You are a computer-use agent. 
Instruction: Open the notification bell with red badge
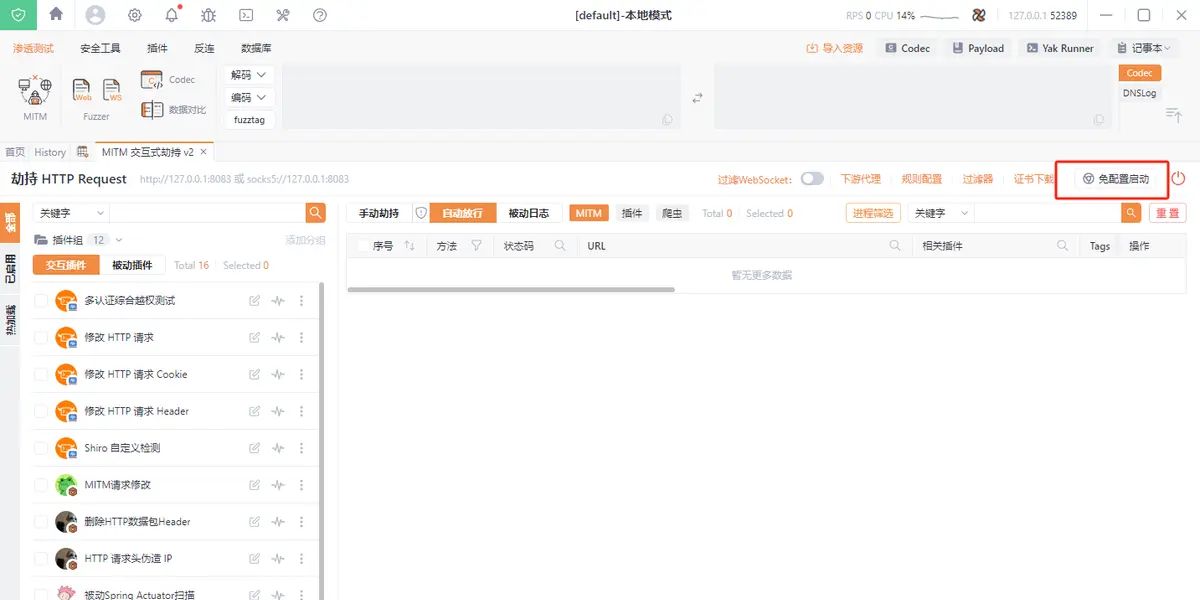170,15
